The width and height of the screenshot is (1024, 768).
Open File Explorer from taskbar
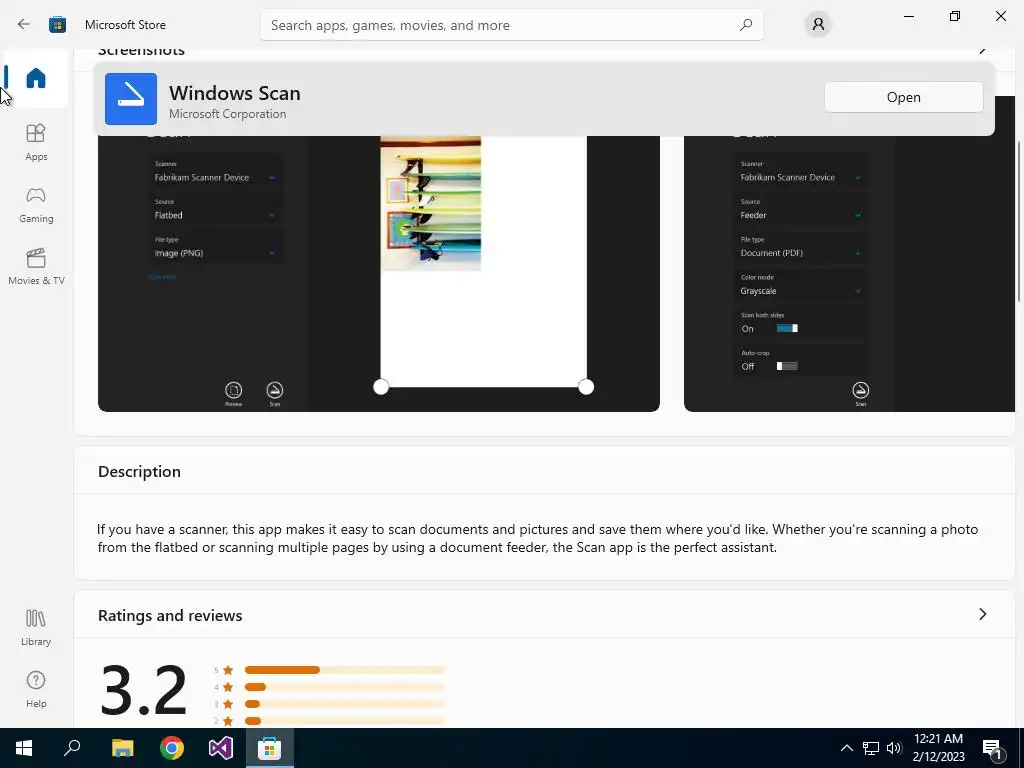122,748
